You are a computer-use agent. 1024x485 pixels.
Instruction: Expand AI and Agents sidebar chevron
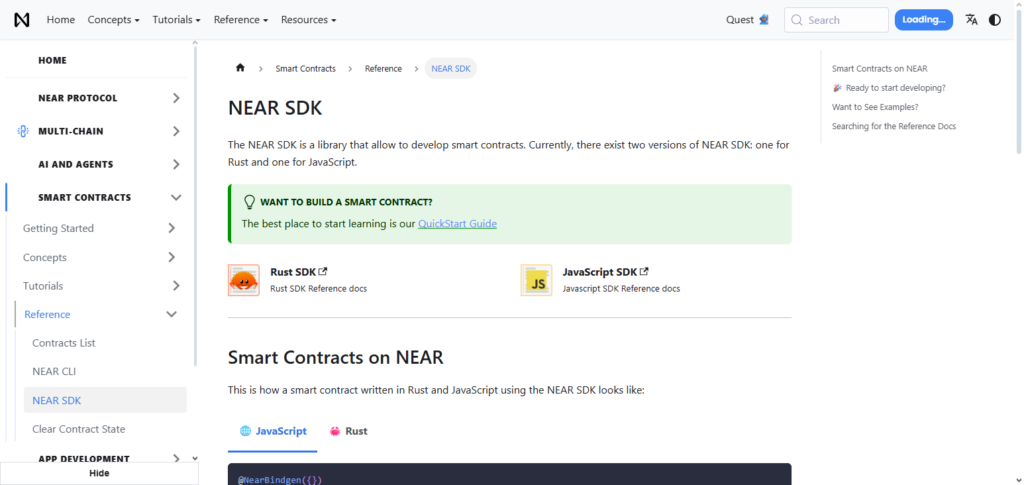pos(176,164)
